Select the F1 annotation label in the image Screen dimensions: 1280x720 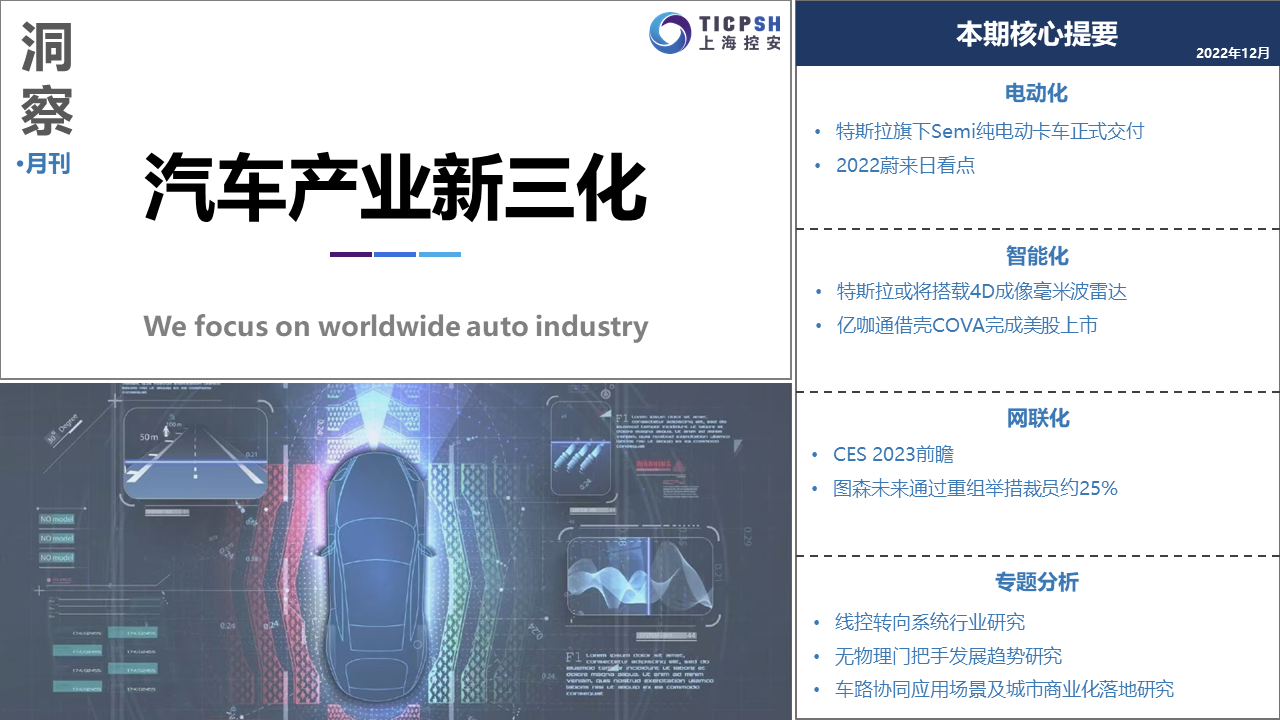pos(620,417)
